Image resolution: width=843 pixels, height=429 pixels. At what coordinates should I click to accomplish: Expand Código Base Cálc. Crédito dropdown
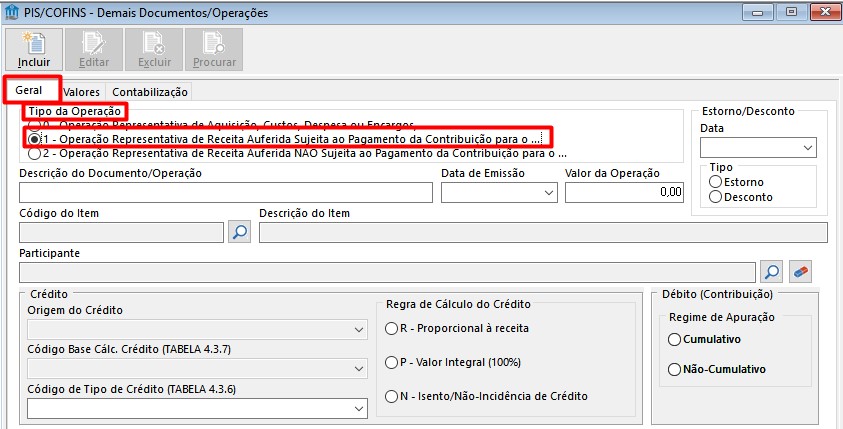pos(359,369)
